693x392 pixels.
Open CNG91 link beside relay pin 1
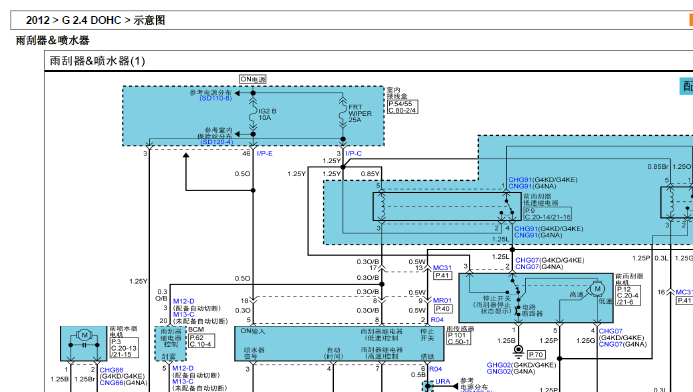[x=520, y=186]
